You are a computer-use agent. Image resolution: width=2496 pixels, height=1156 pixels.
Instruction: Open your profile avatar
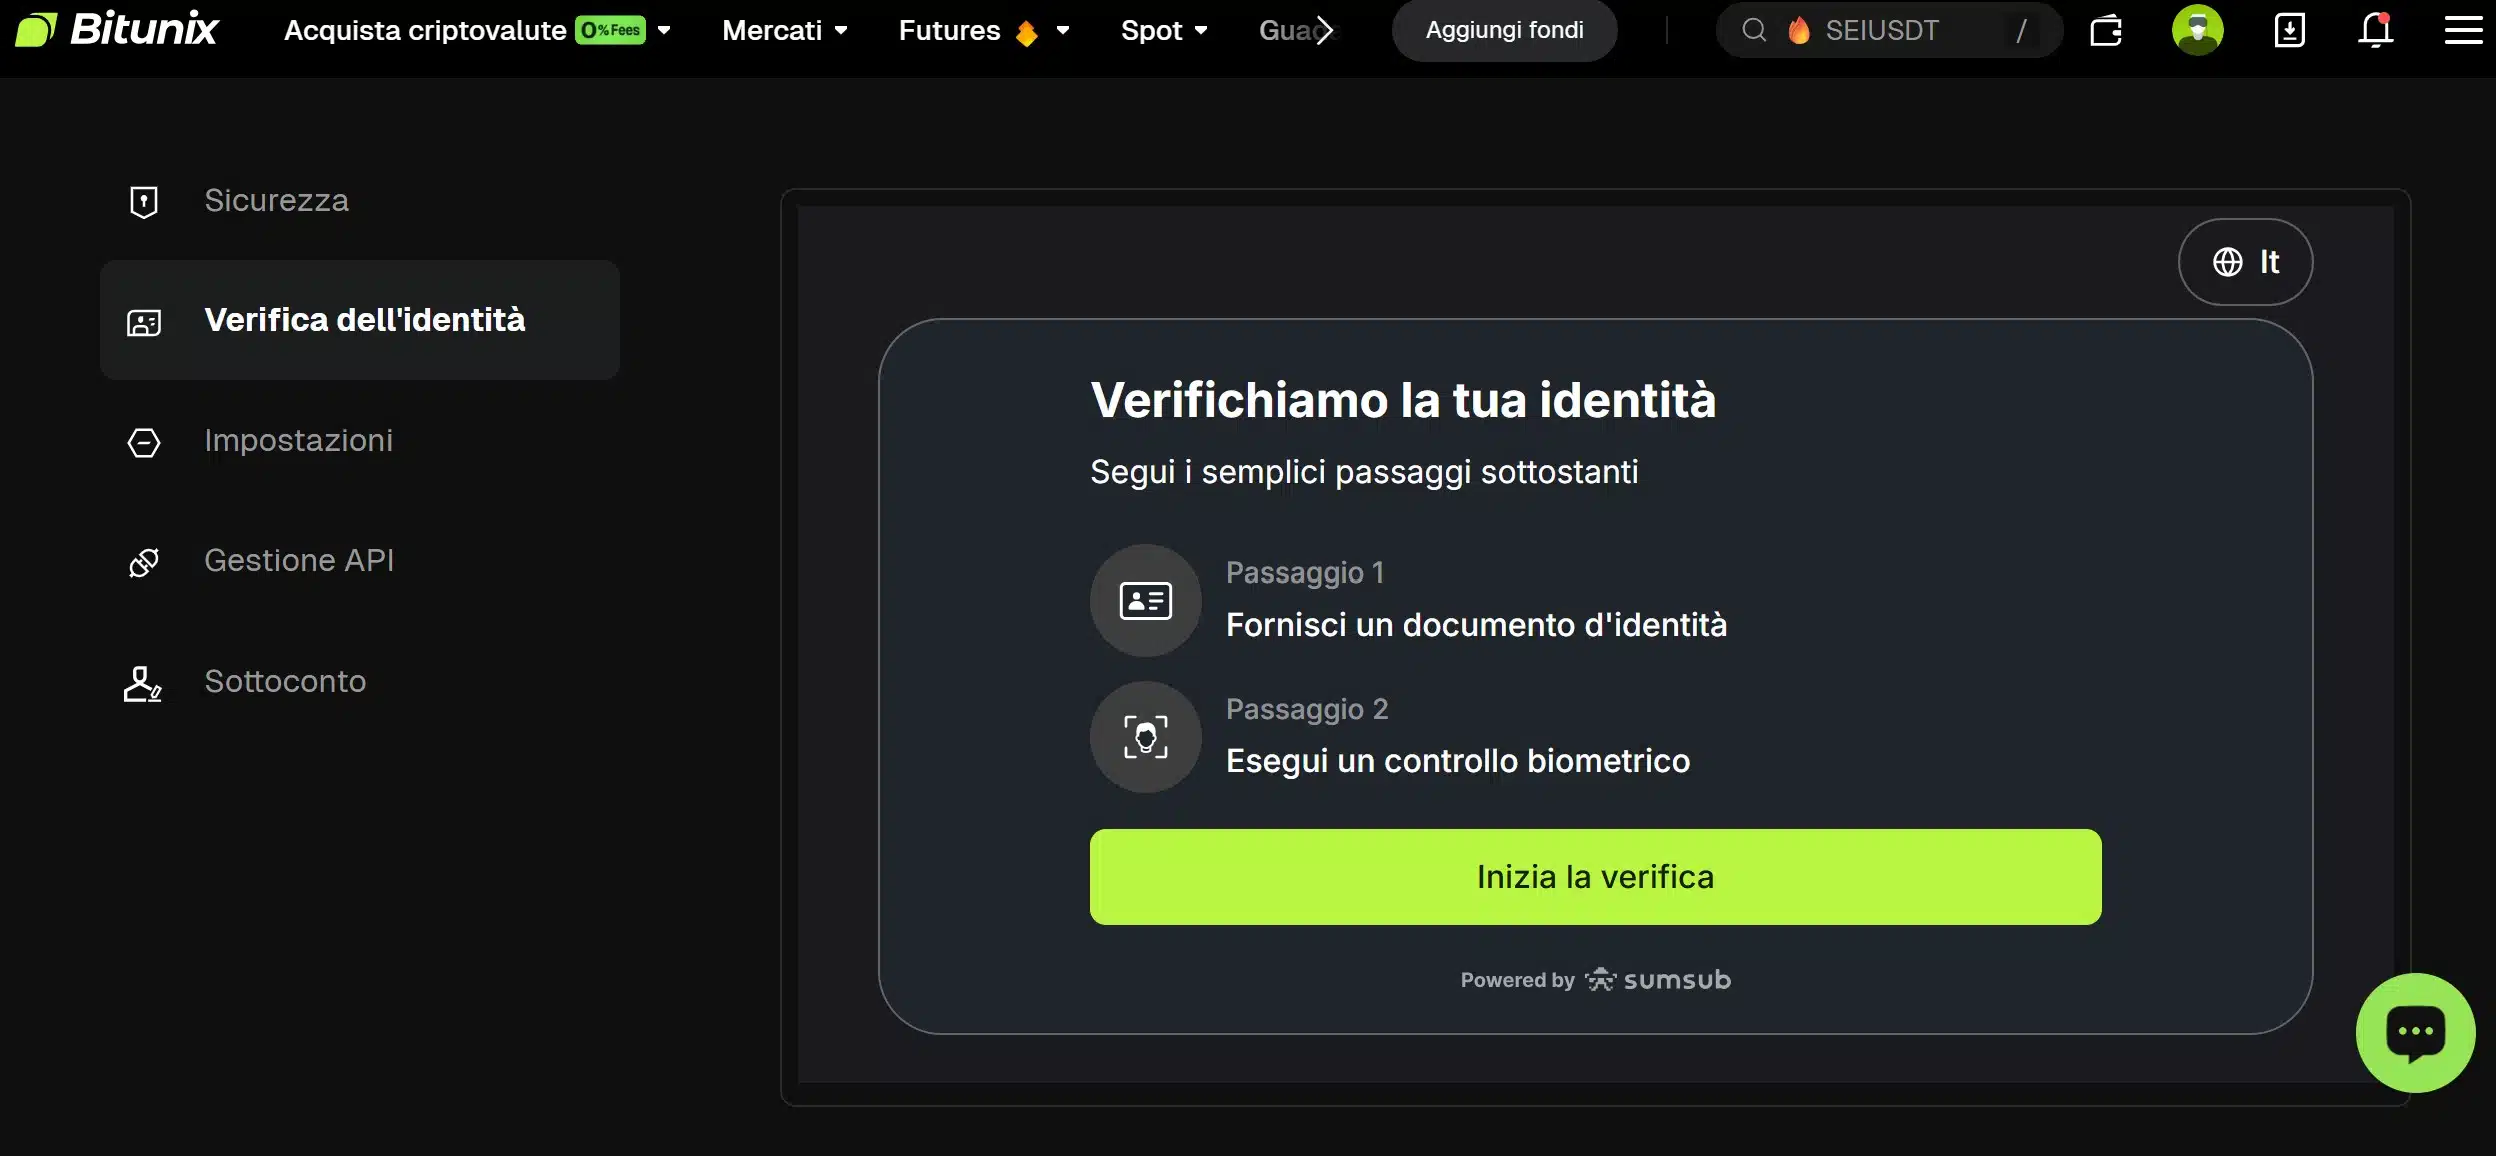2197,30
